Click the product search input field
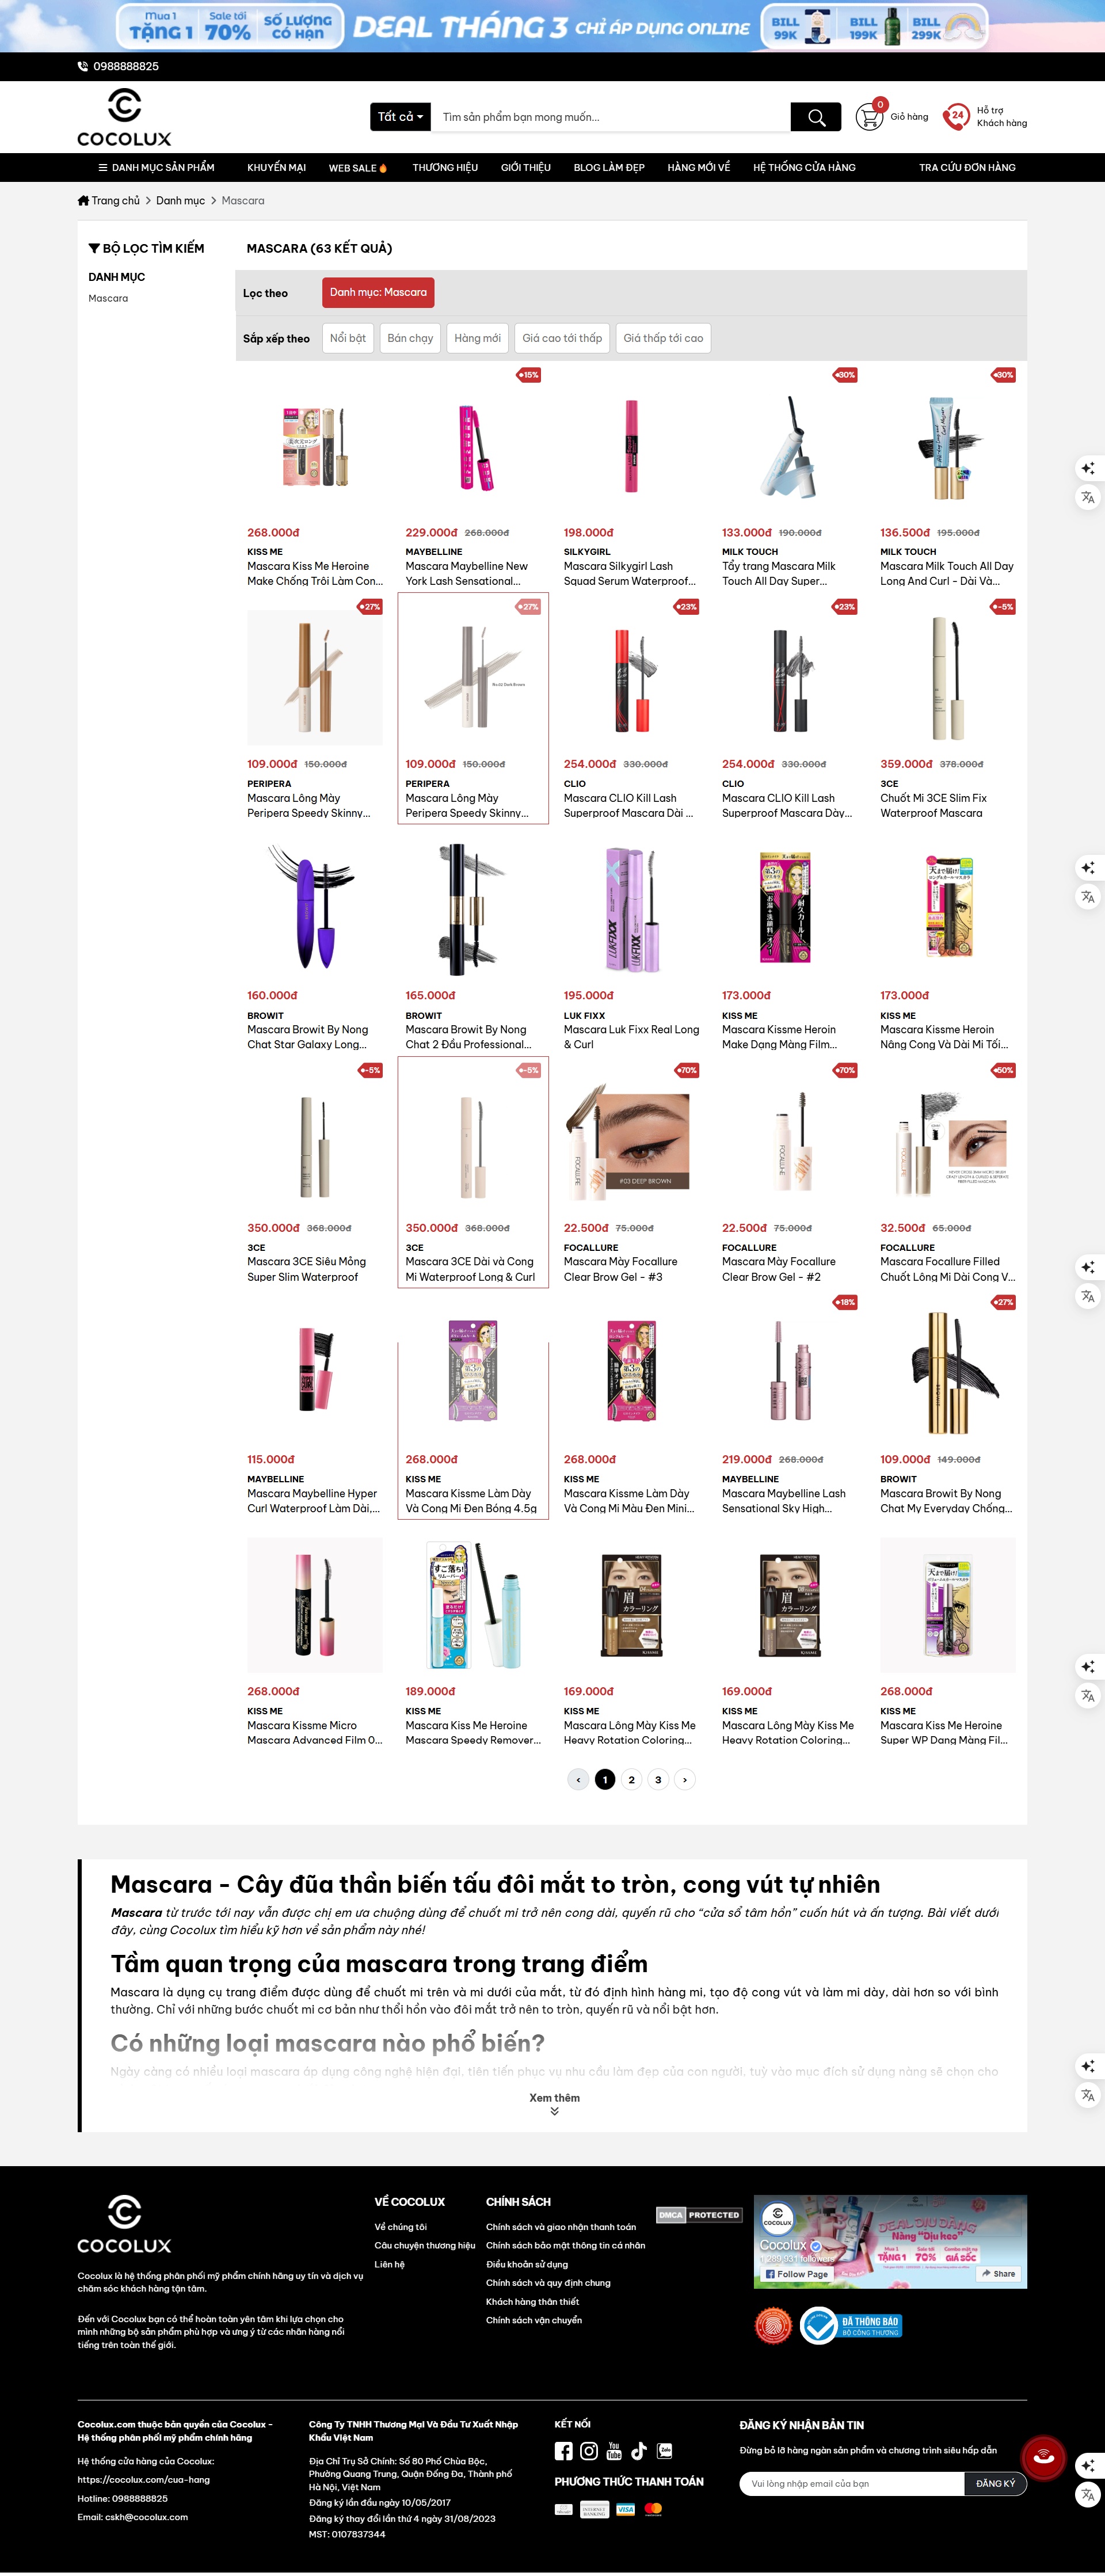Viewport: 1105px width, 2576px height. pyautogui.click(x=612, y=117)
